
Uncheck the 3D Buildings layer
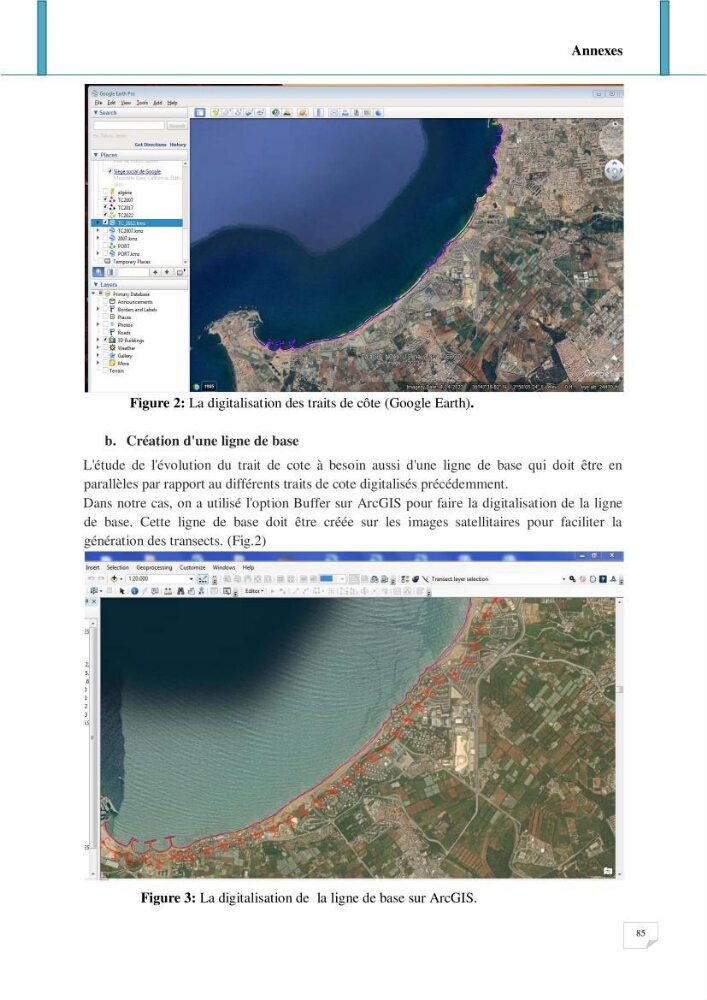coord(105,340)
